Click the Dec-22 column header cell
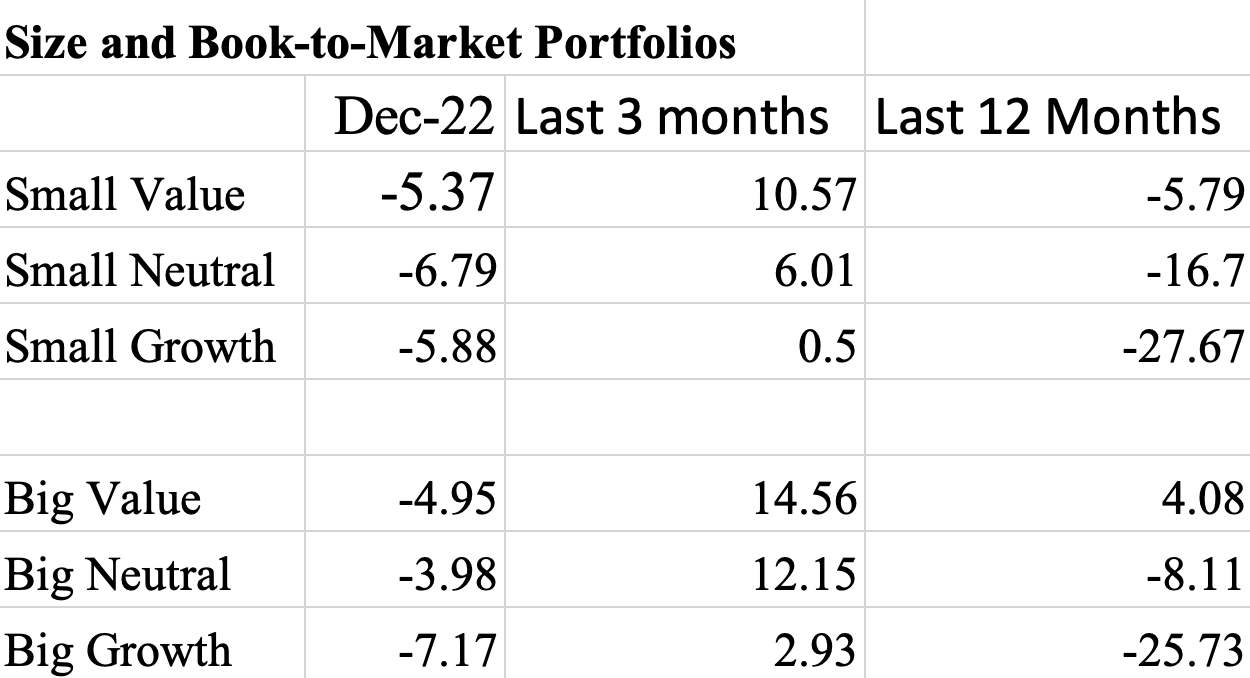Image resolution: width=1250 pixels, height=678 pixels. click(x=414, y=117)
